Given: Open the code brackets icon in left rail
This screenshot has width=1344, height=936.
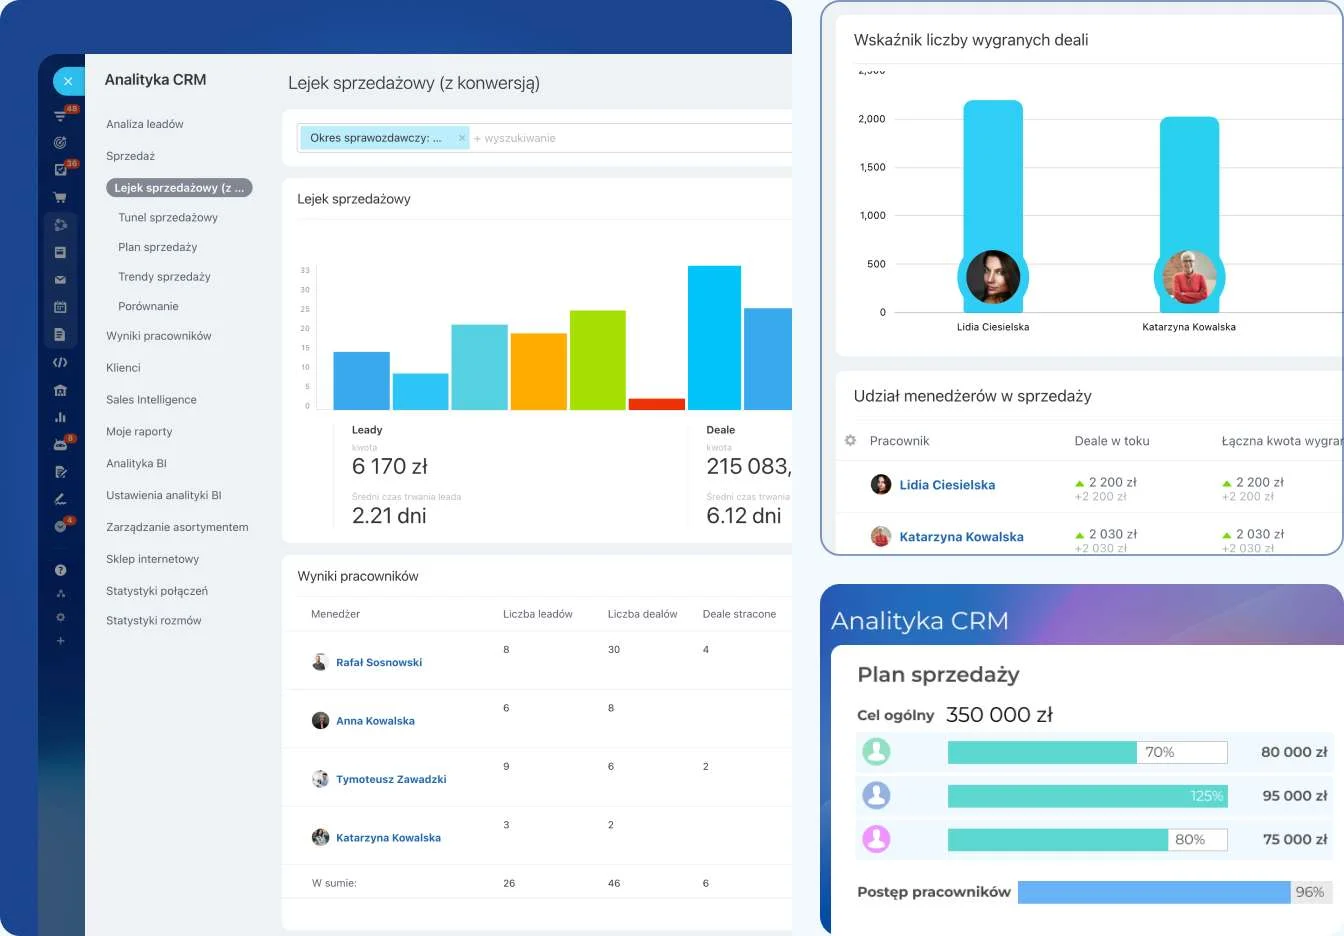Looking at the screenshot, I should 60,362.
